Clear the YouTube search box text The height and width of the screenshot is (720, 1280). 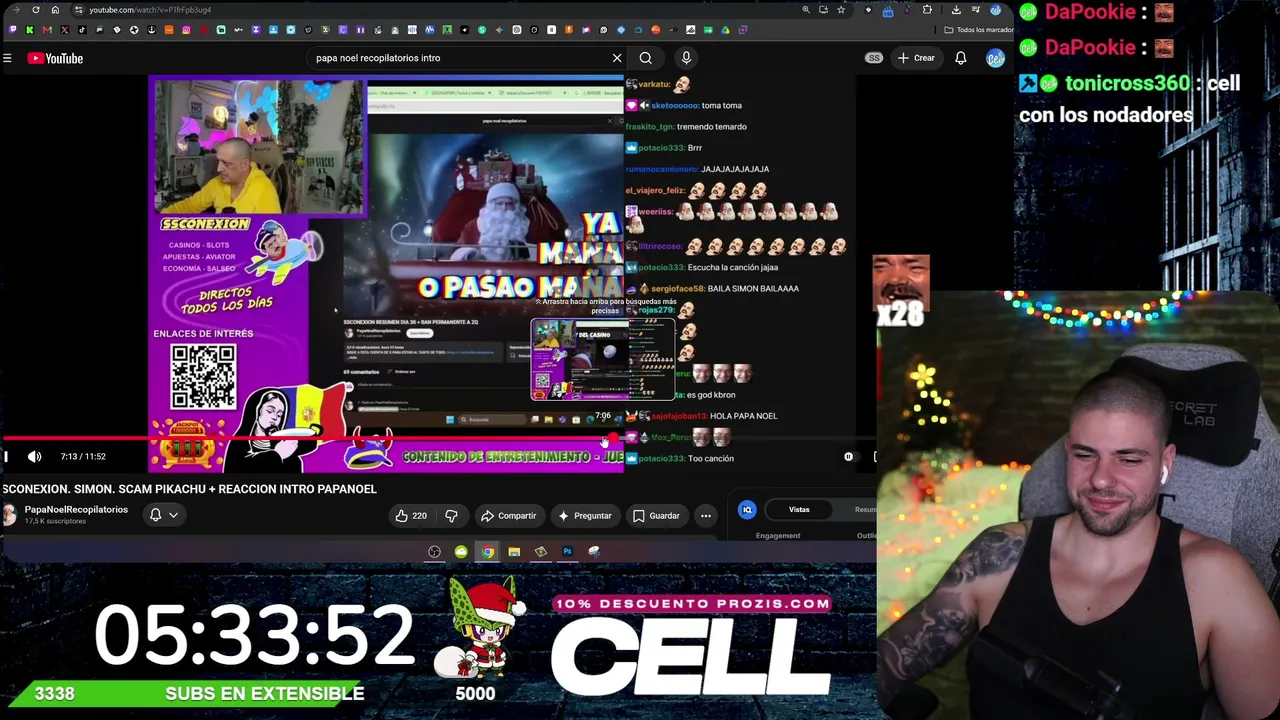pos(617,58)
